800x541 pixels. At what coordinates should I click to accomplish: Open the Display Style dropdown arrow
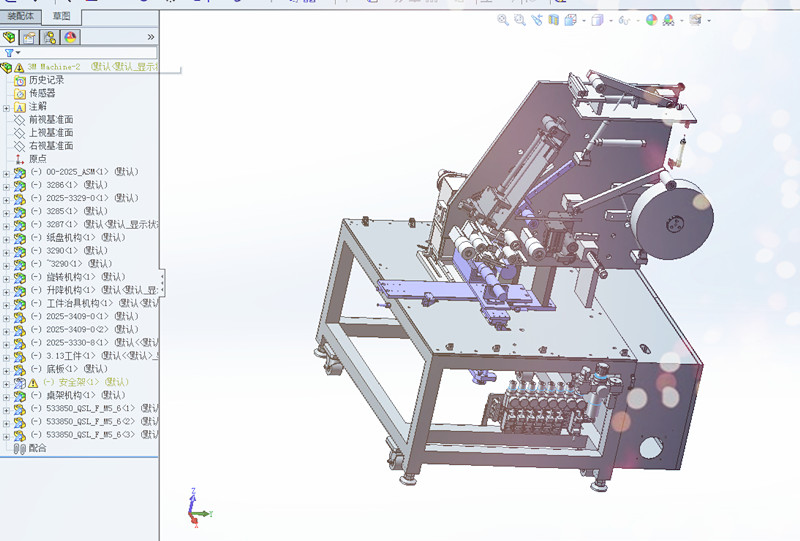pos(611,21)
